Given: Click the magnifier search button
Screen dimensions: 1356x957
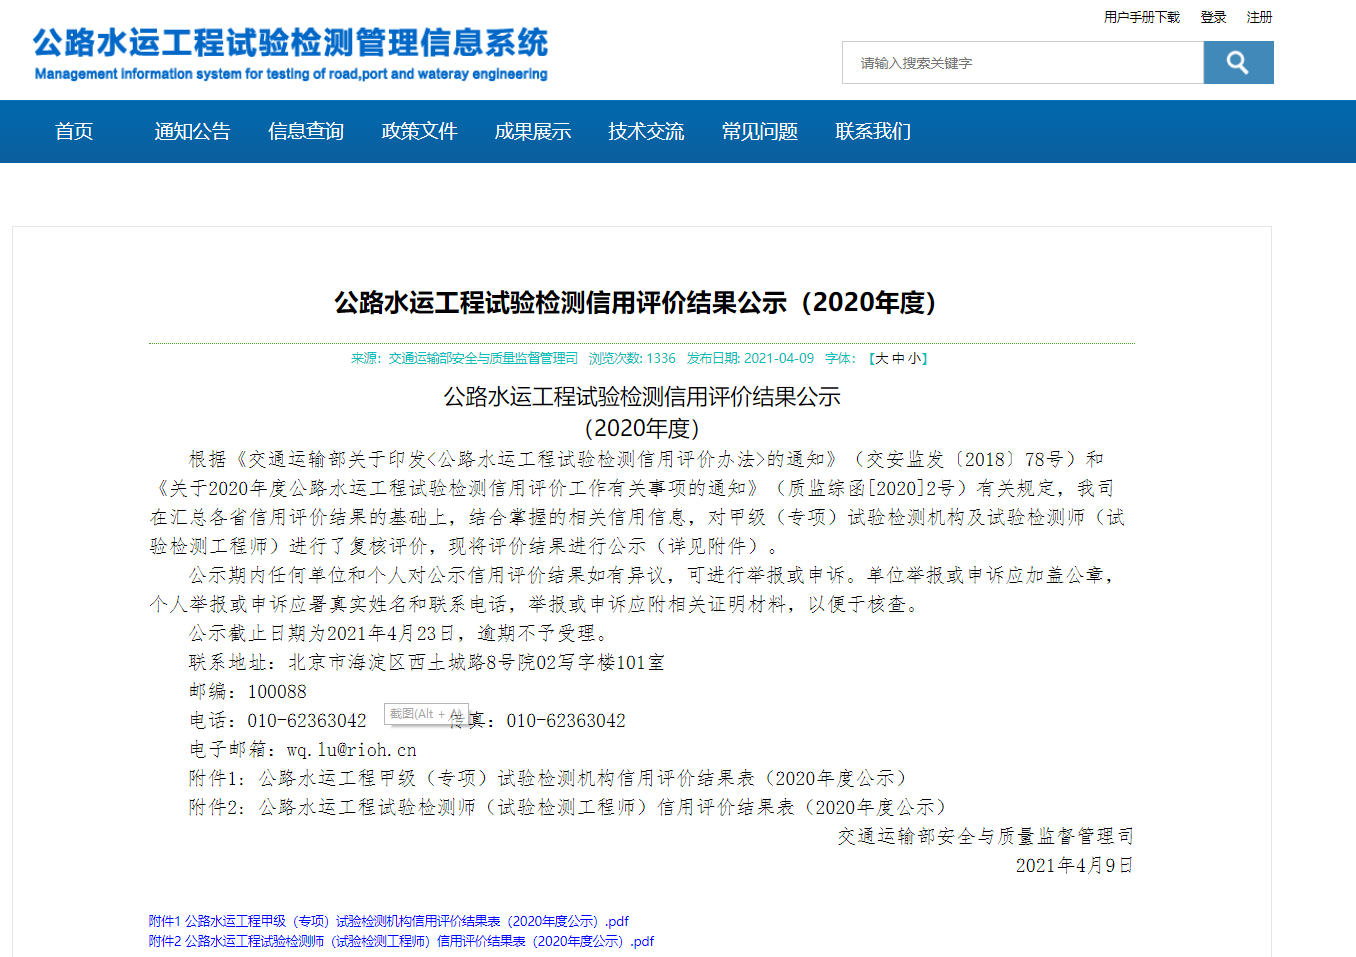Looking at the screenshot, I should coord(1238,63).
